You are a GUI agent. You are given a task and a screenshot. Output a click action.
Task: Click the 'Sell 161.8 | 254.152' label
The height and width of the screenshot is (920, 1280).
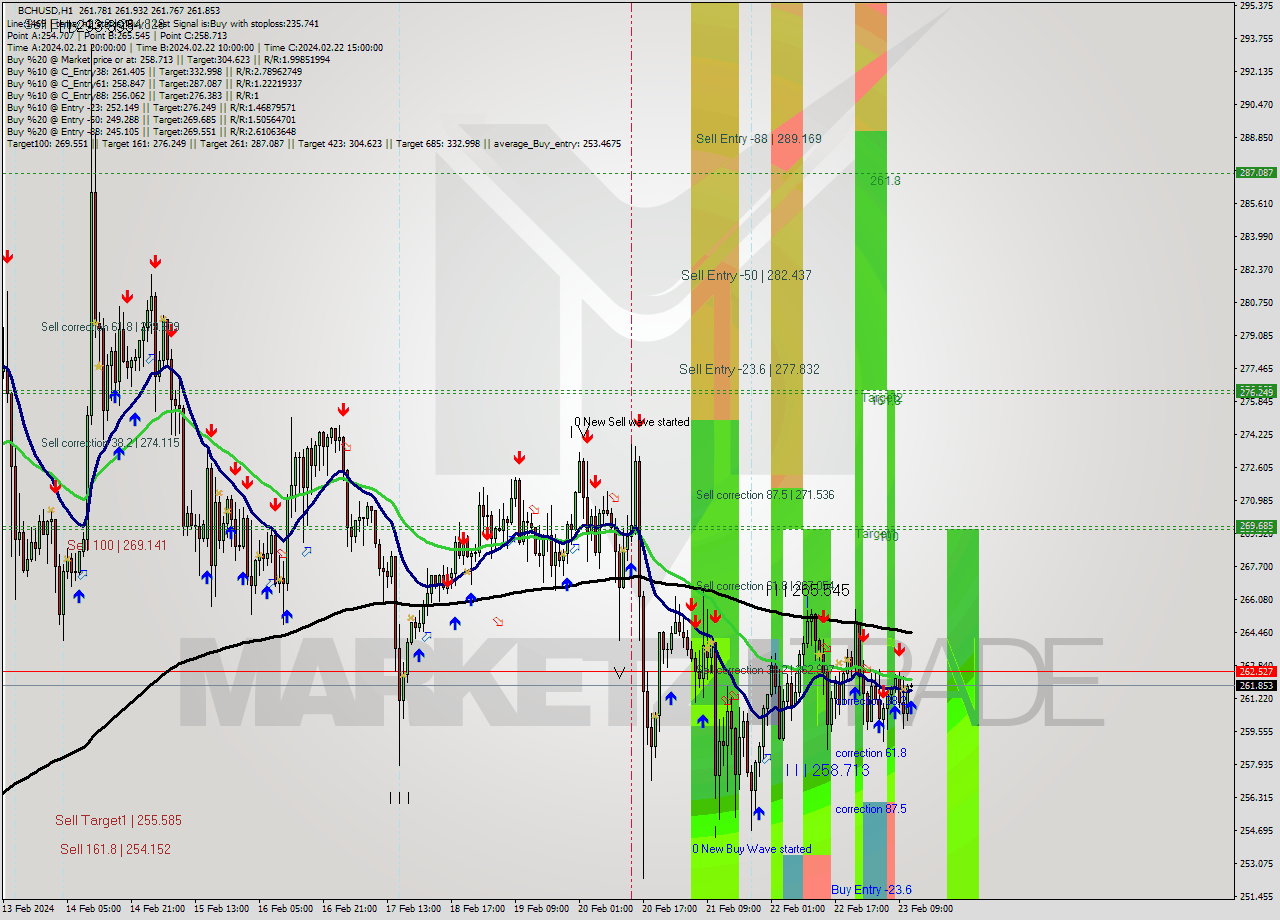pos(115,849)
